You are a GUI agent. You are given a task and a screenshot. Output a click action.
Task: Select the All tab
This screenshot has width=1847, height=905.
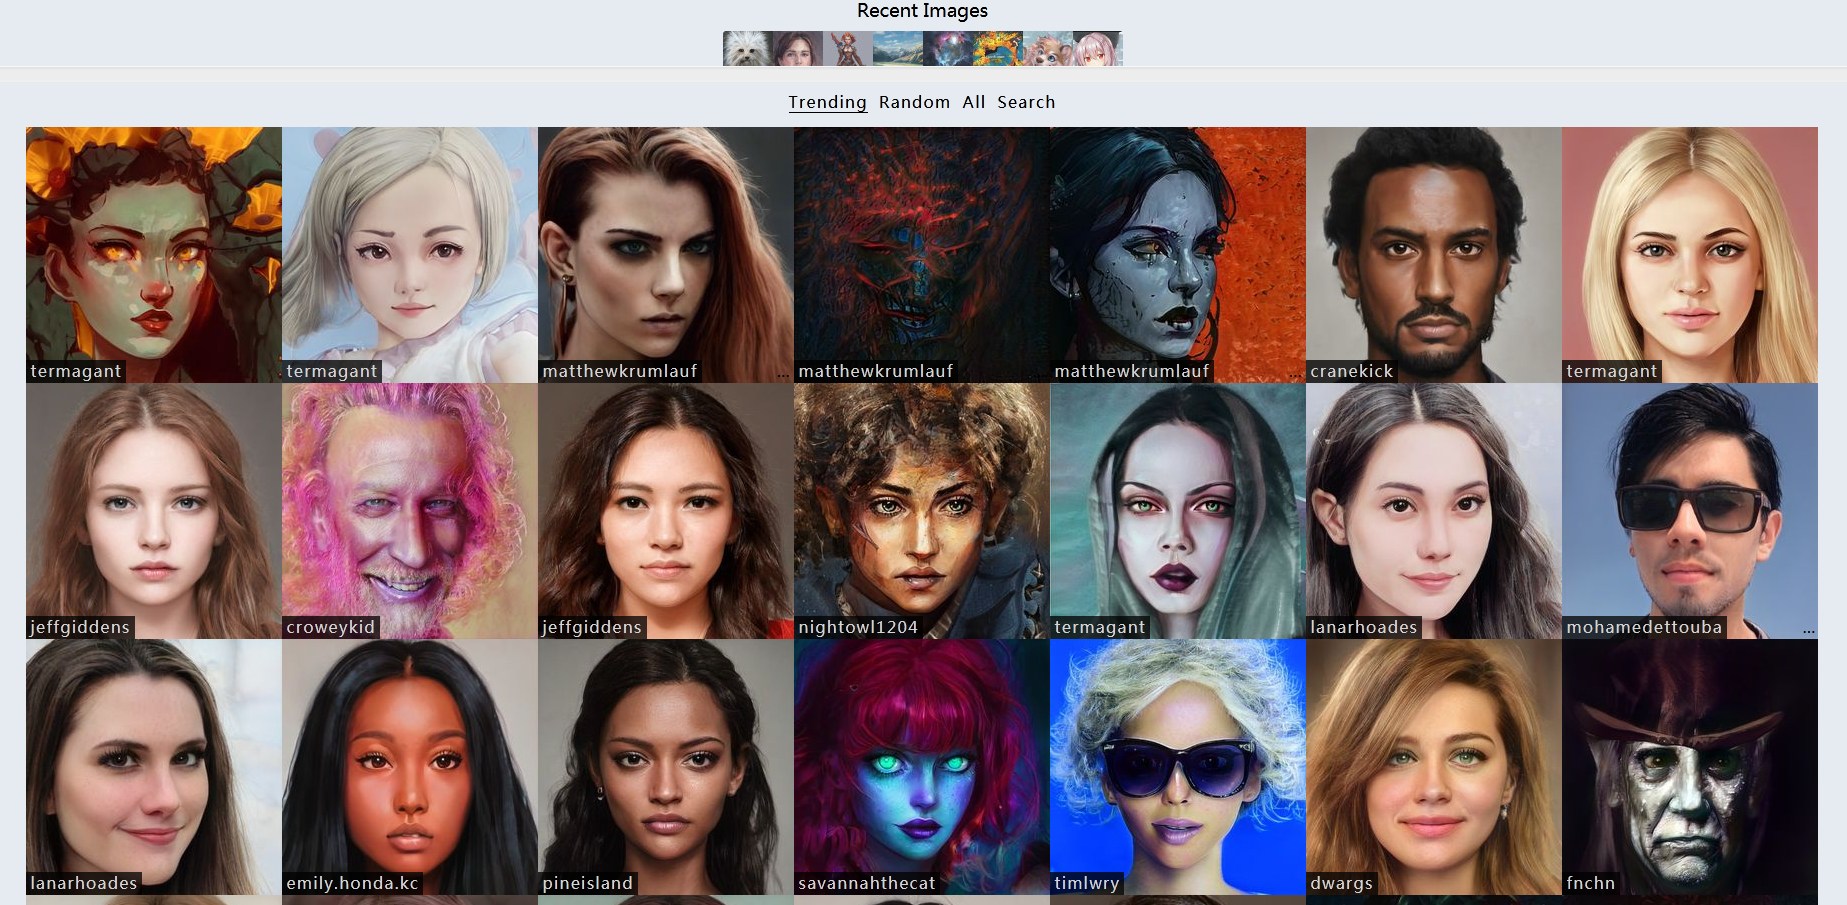[973, 102]
